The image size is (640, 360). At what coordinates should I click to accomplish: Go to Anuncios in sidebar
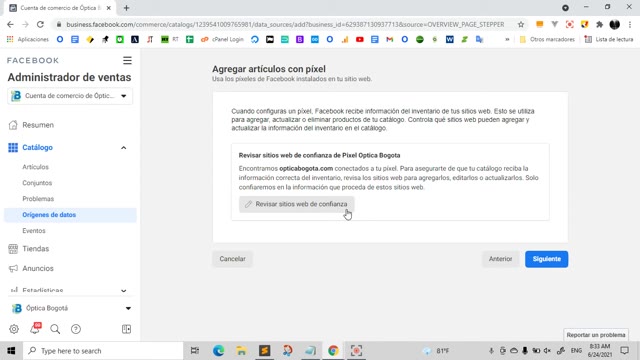click(38, 268)
